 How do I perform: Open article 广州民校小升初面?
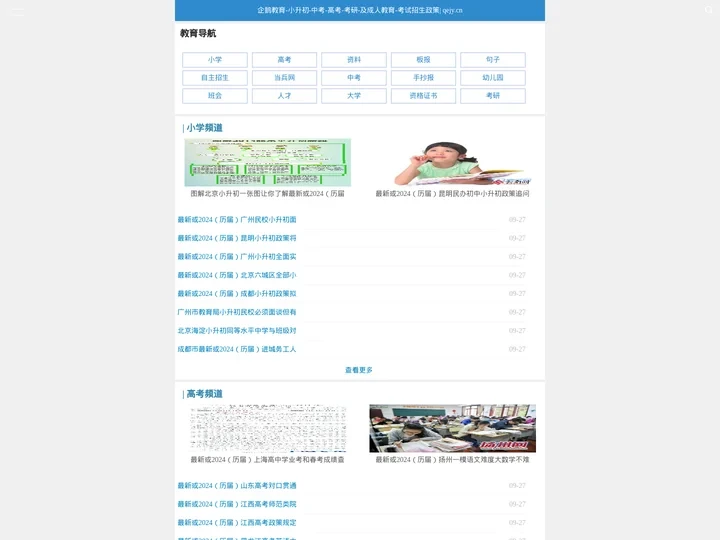point(237,220)
